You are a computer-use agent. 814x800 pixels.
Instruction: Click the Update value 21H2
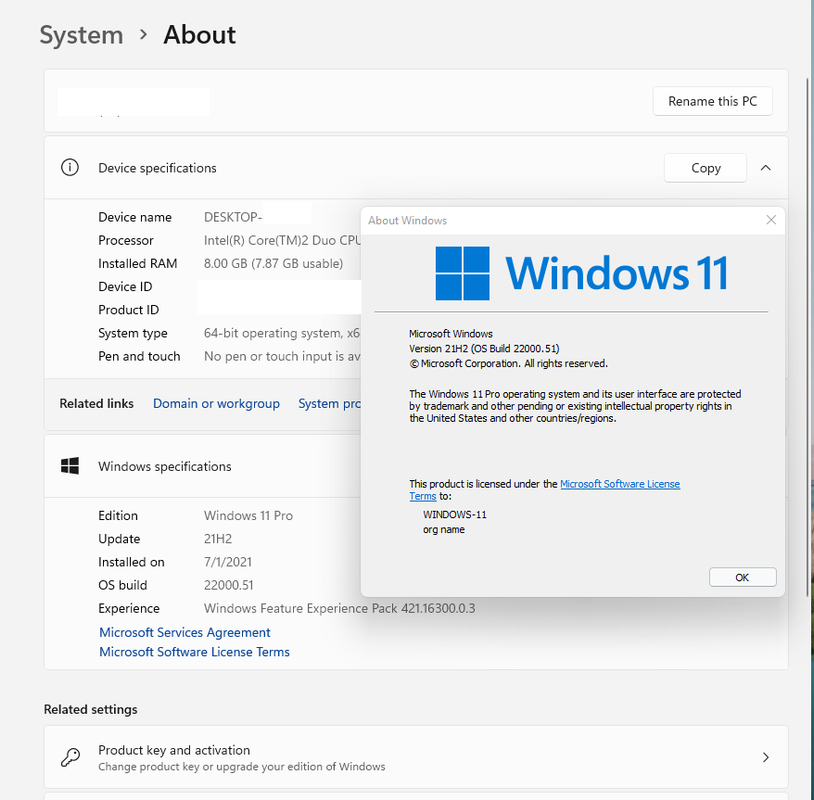pos(218,539)
